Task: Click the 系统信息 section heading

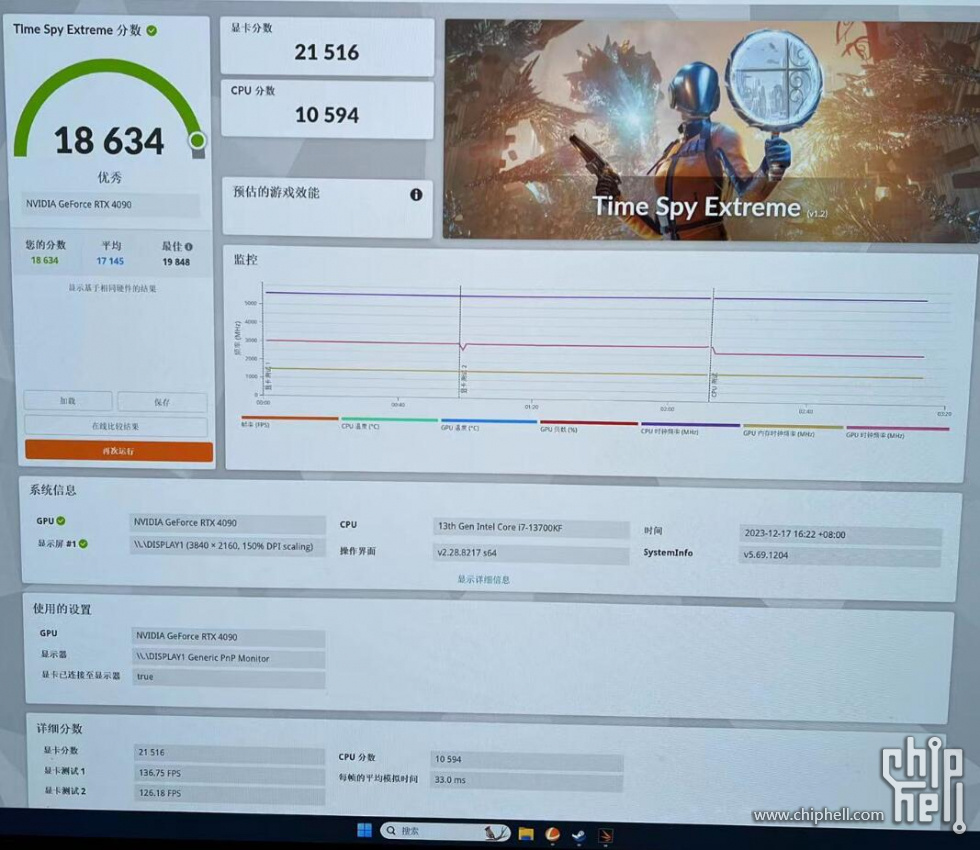Action: [x=52, y=490]
